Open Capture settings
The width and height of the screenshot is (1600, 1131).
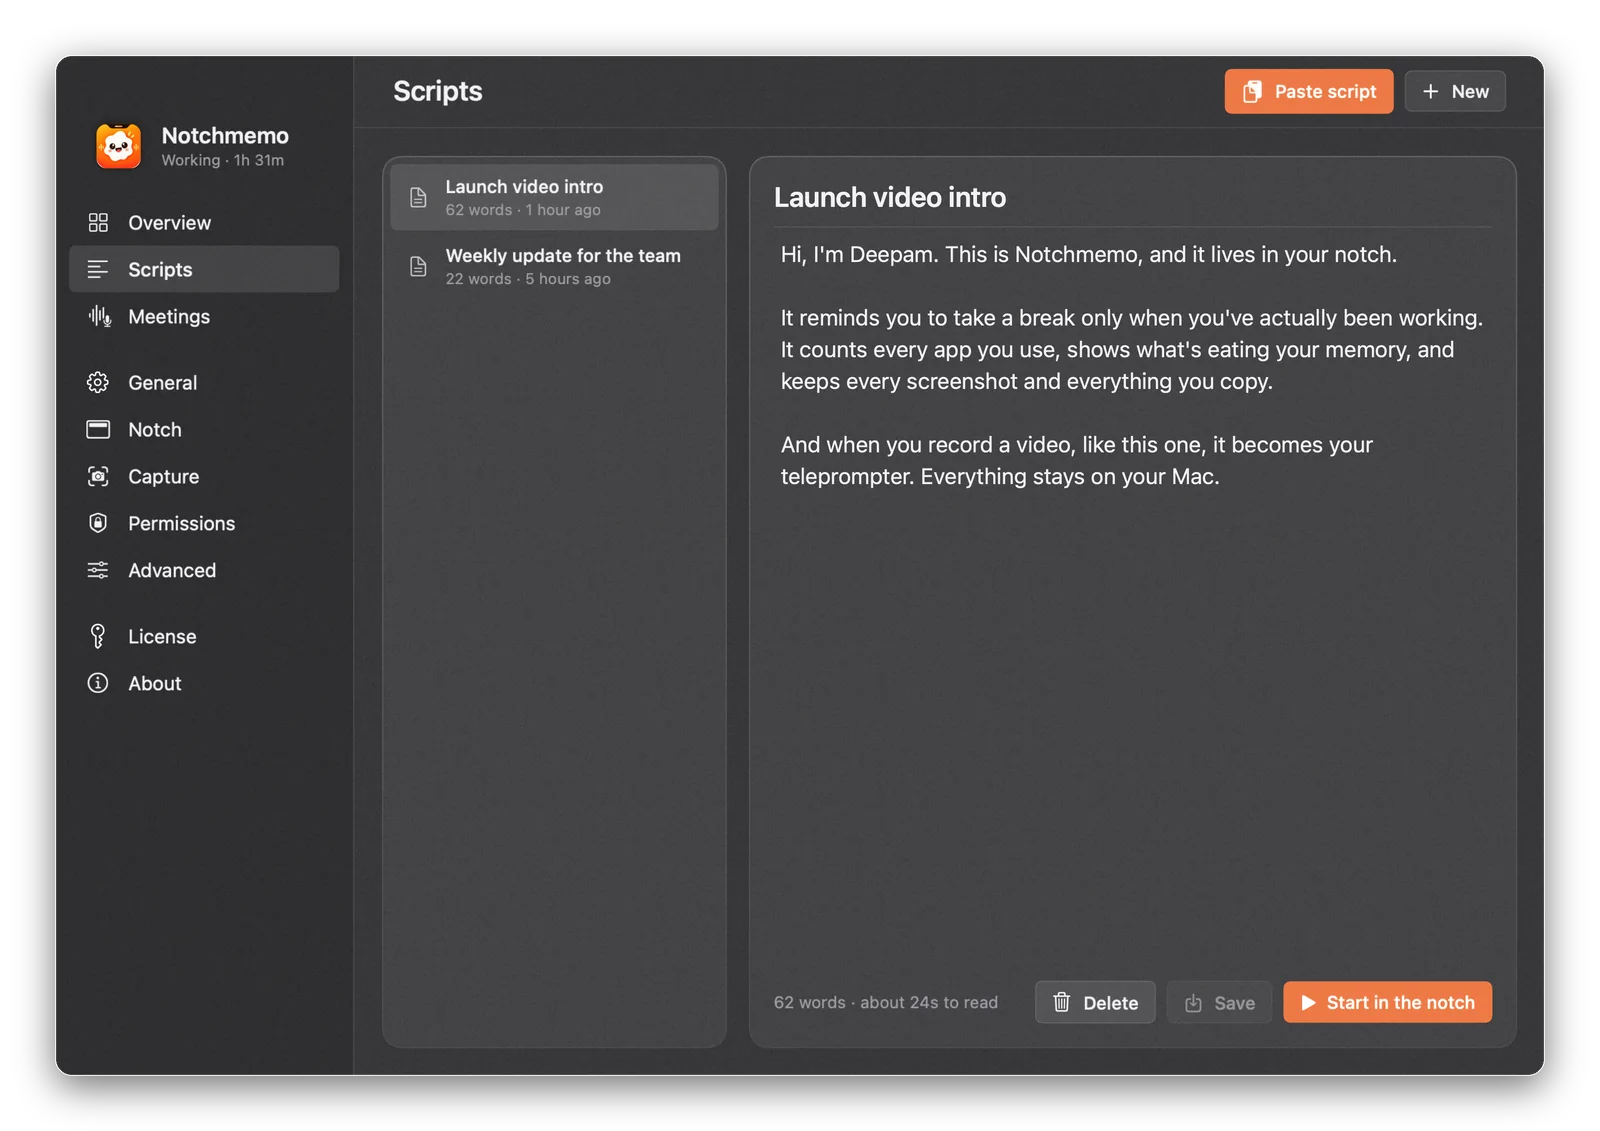204,476
